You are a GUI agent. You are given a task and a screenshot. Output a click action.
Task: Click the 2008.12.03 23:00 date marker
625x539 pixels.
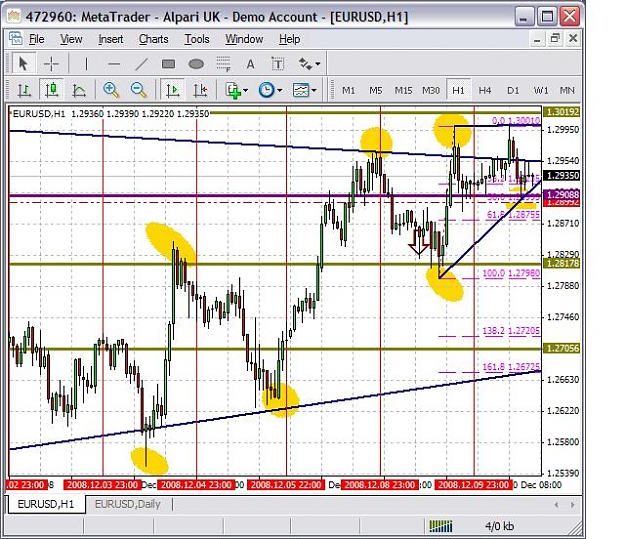[102, 485]
